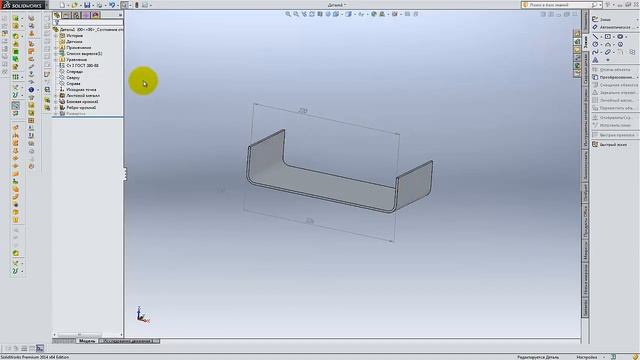The width and height of the screenshot is (640, 360).
Task: Open the Модель bottom tab
Action: (87, 341)
